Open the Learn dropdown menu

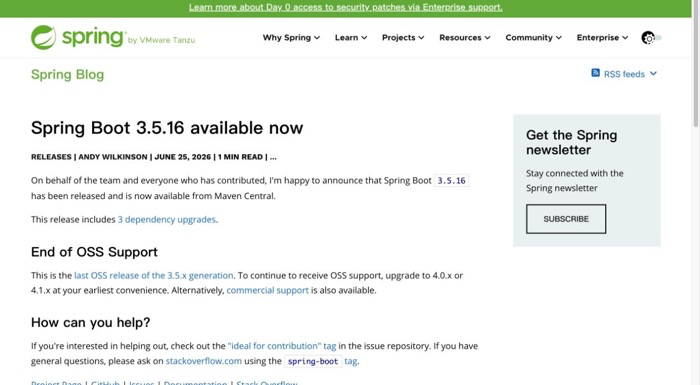pyautogui.click(x=351, y=38)
